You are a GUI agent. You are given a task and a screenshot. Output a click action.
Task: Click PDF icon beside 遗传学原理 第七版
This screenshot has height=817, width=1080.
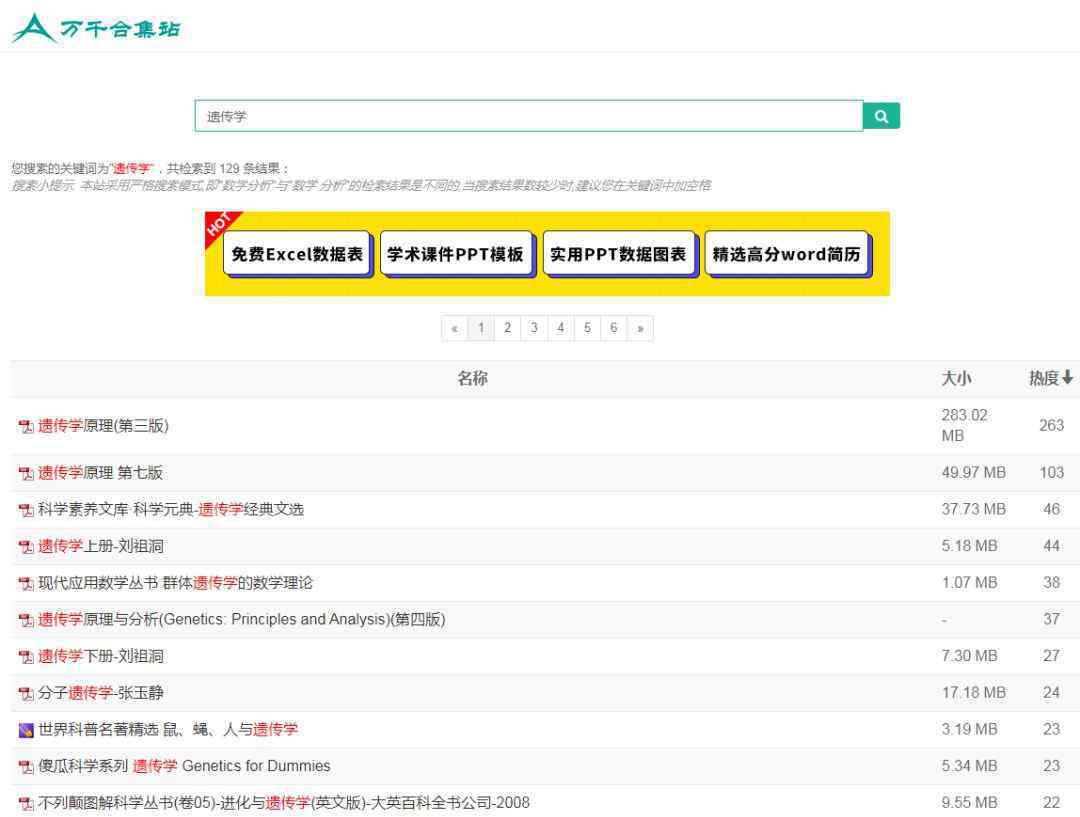[x=26, y=474]
